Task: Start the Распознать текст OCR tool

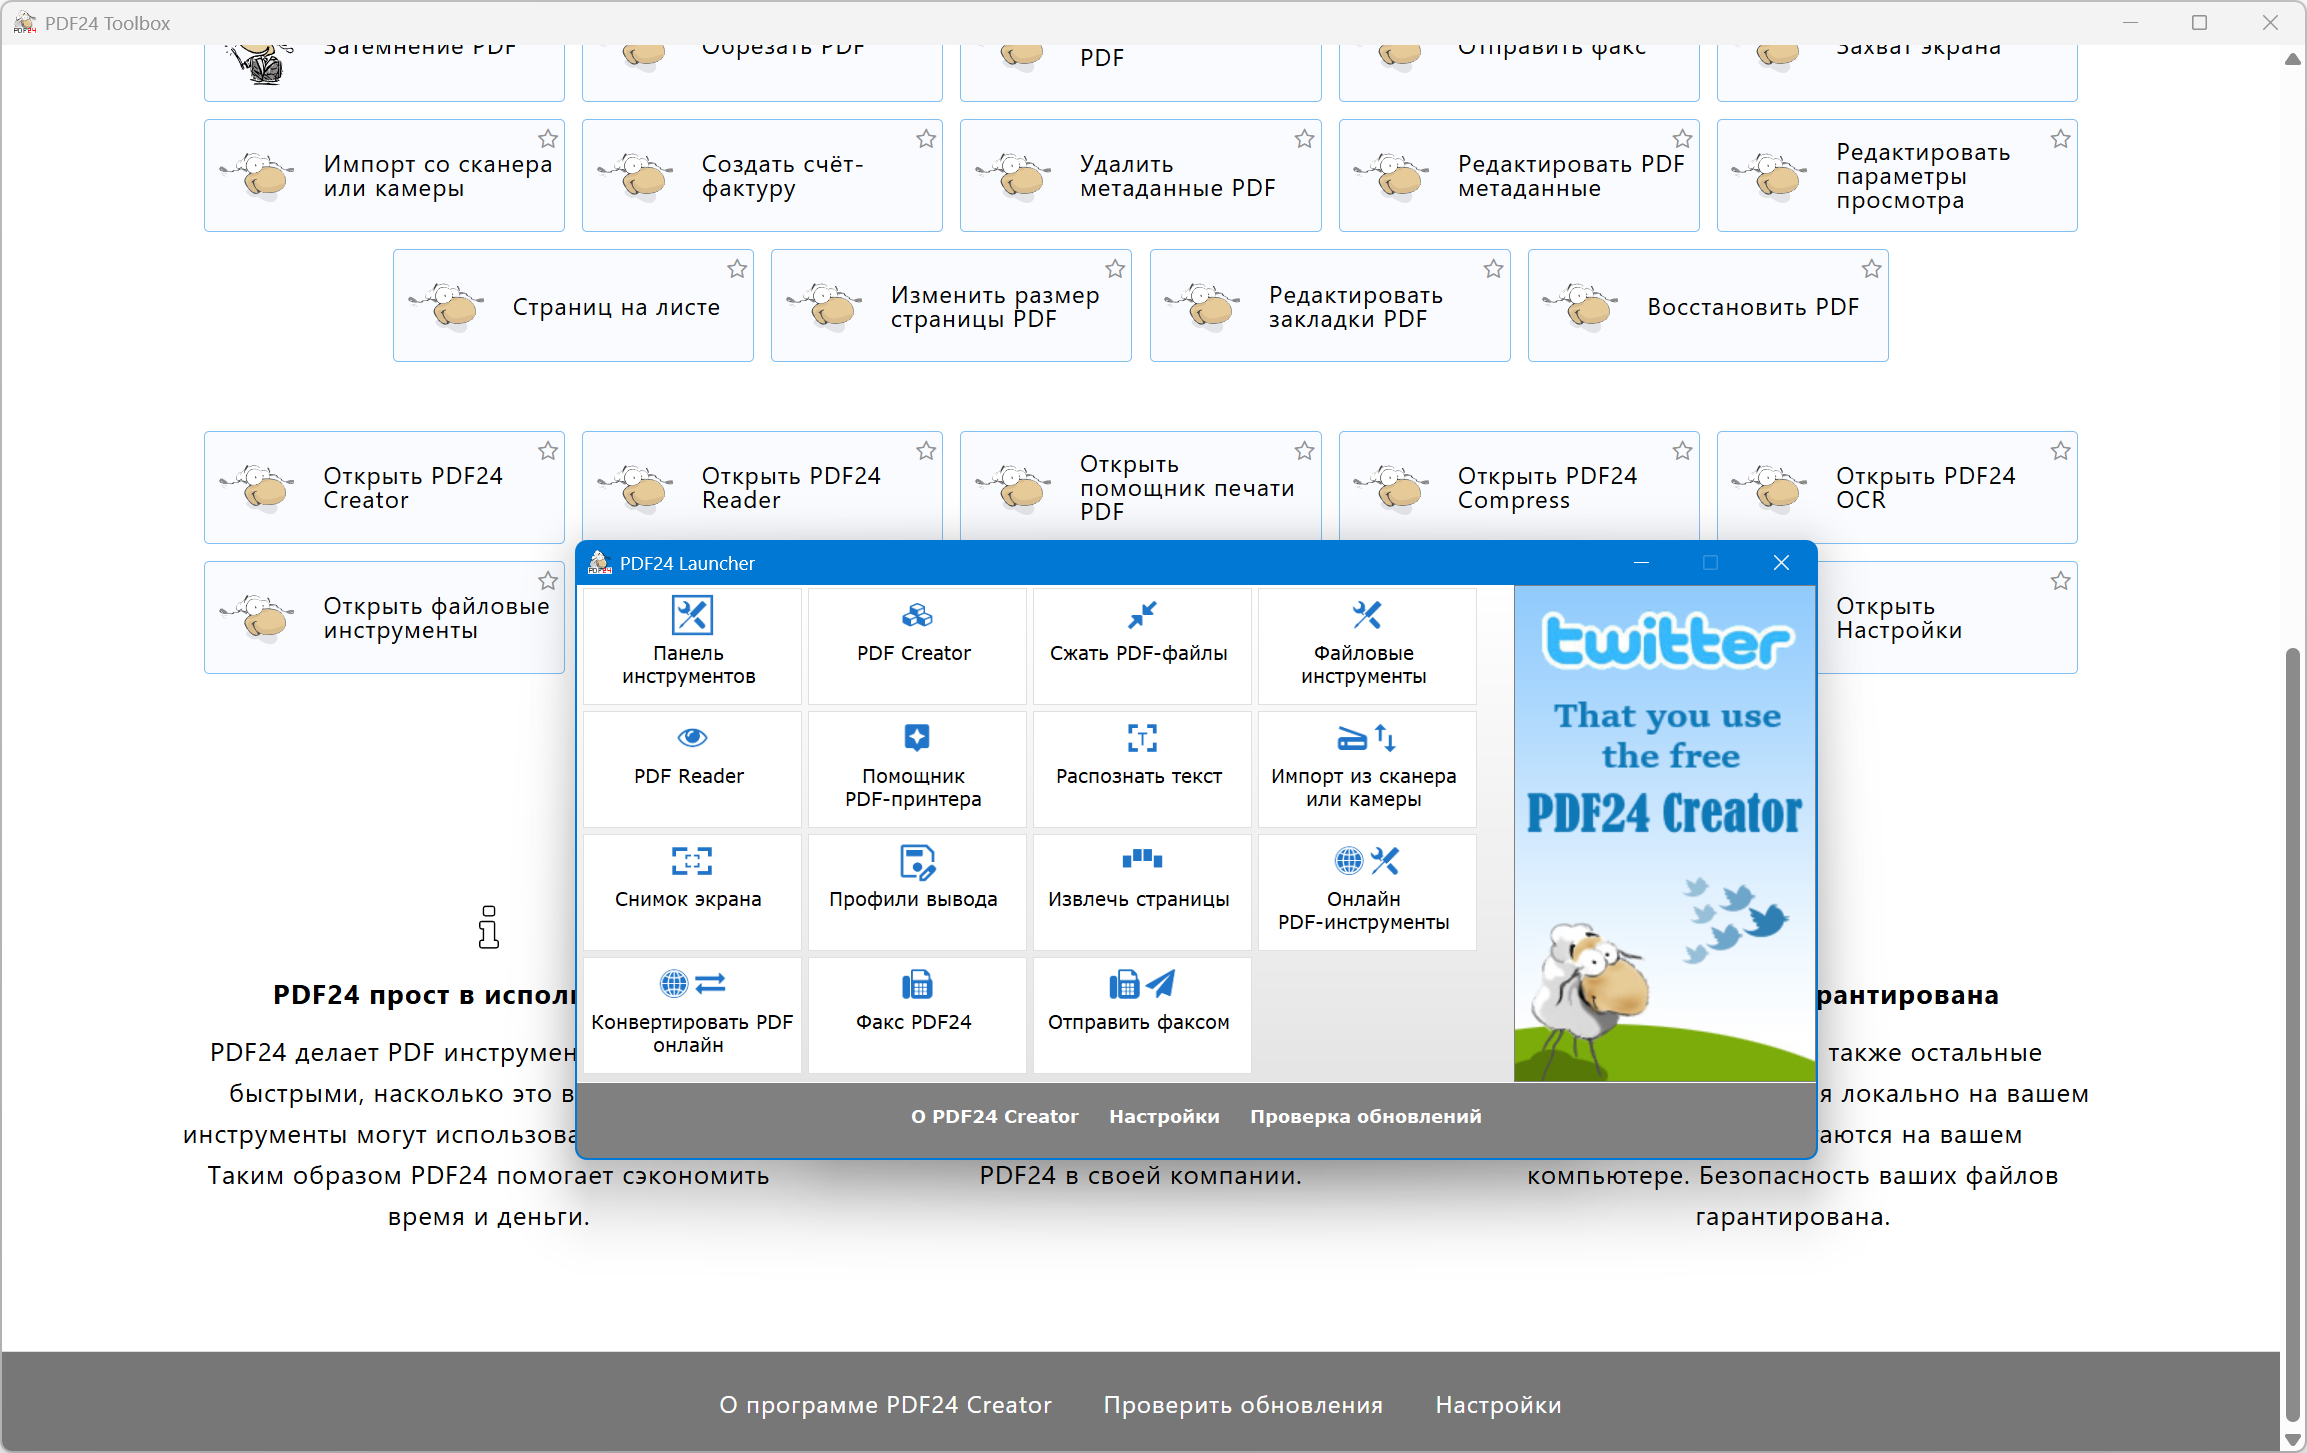Action: point(1140,768)
